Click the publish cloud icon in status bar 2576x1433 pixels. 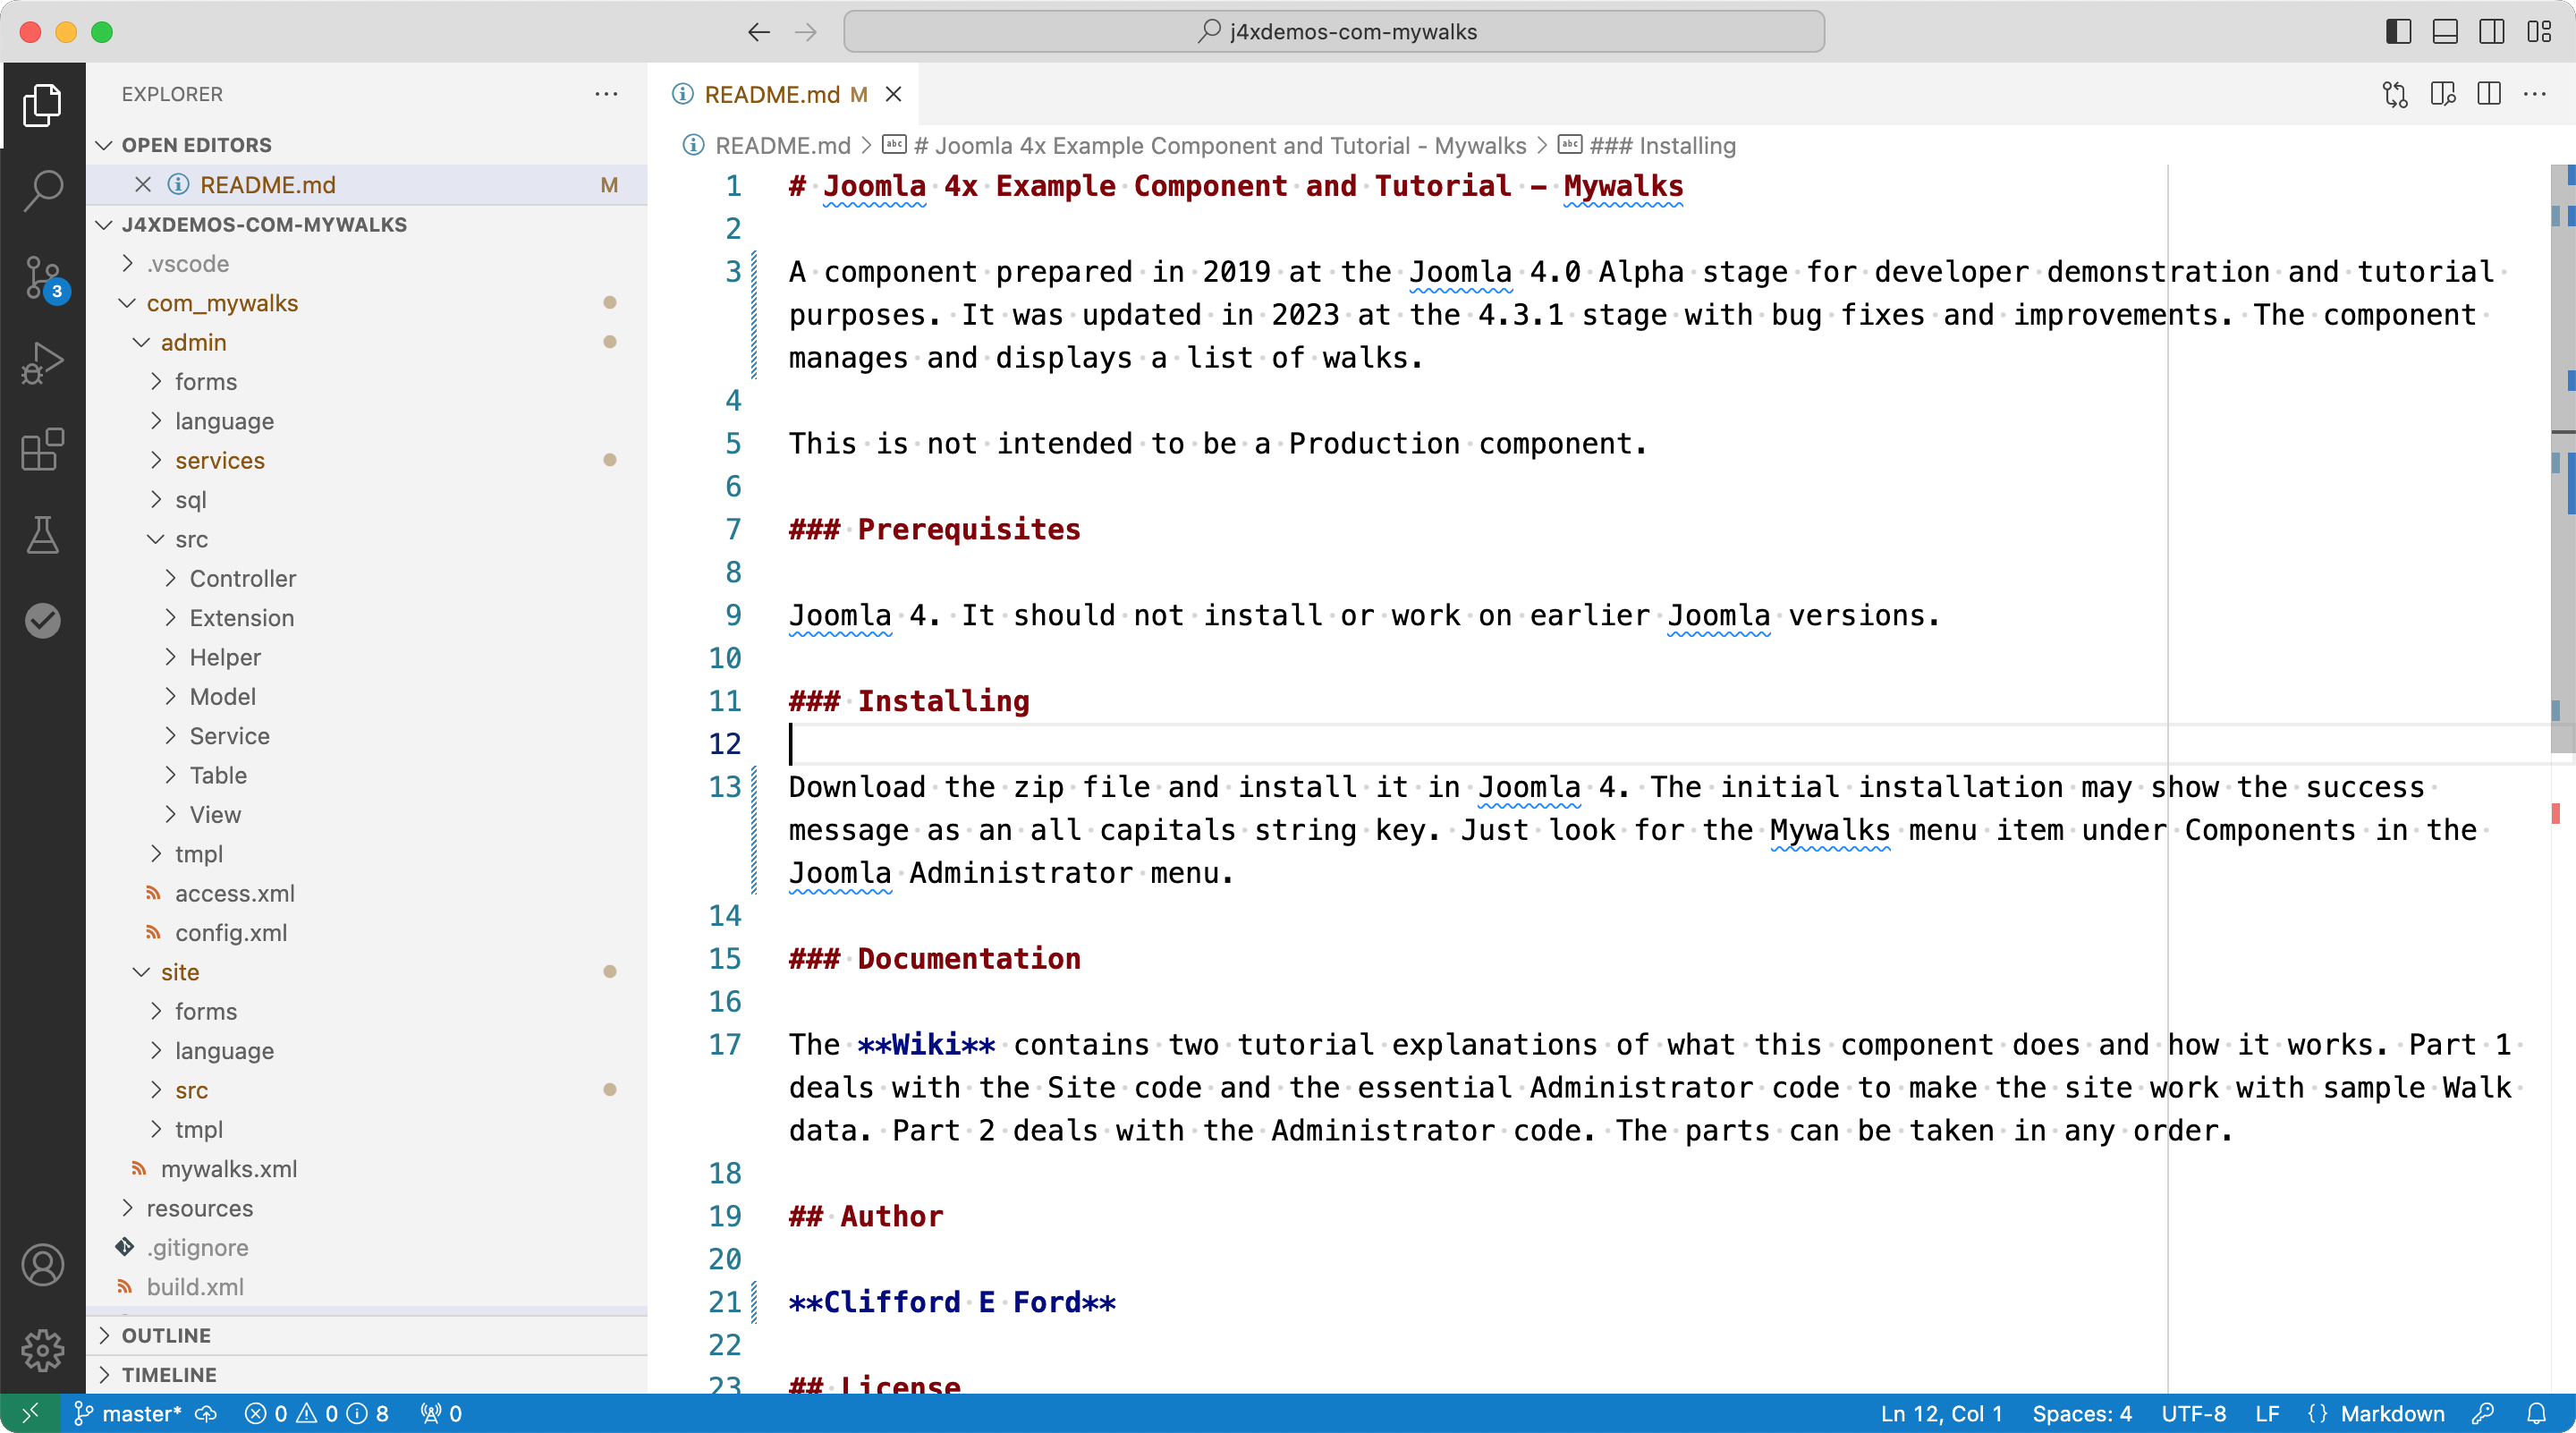click(206, 1413)
